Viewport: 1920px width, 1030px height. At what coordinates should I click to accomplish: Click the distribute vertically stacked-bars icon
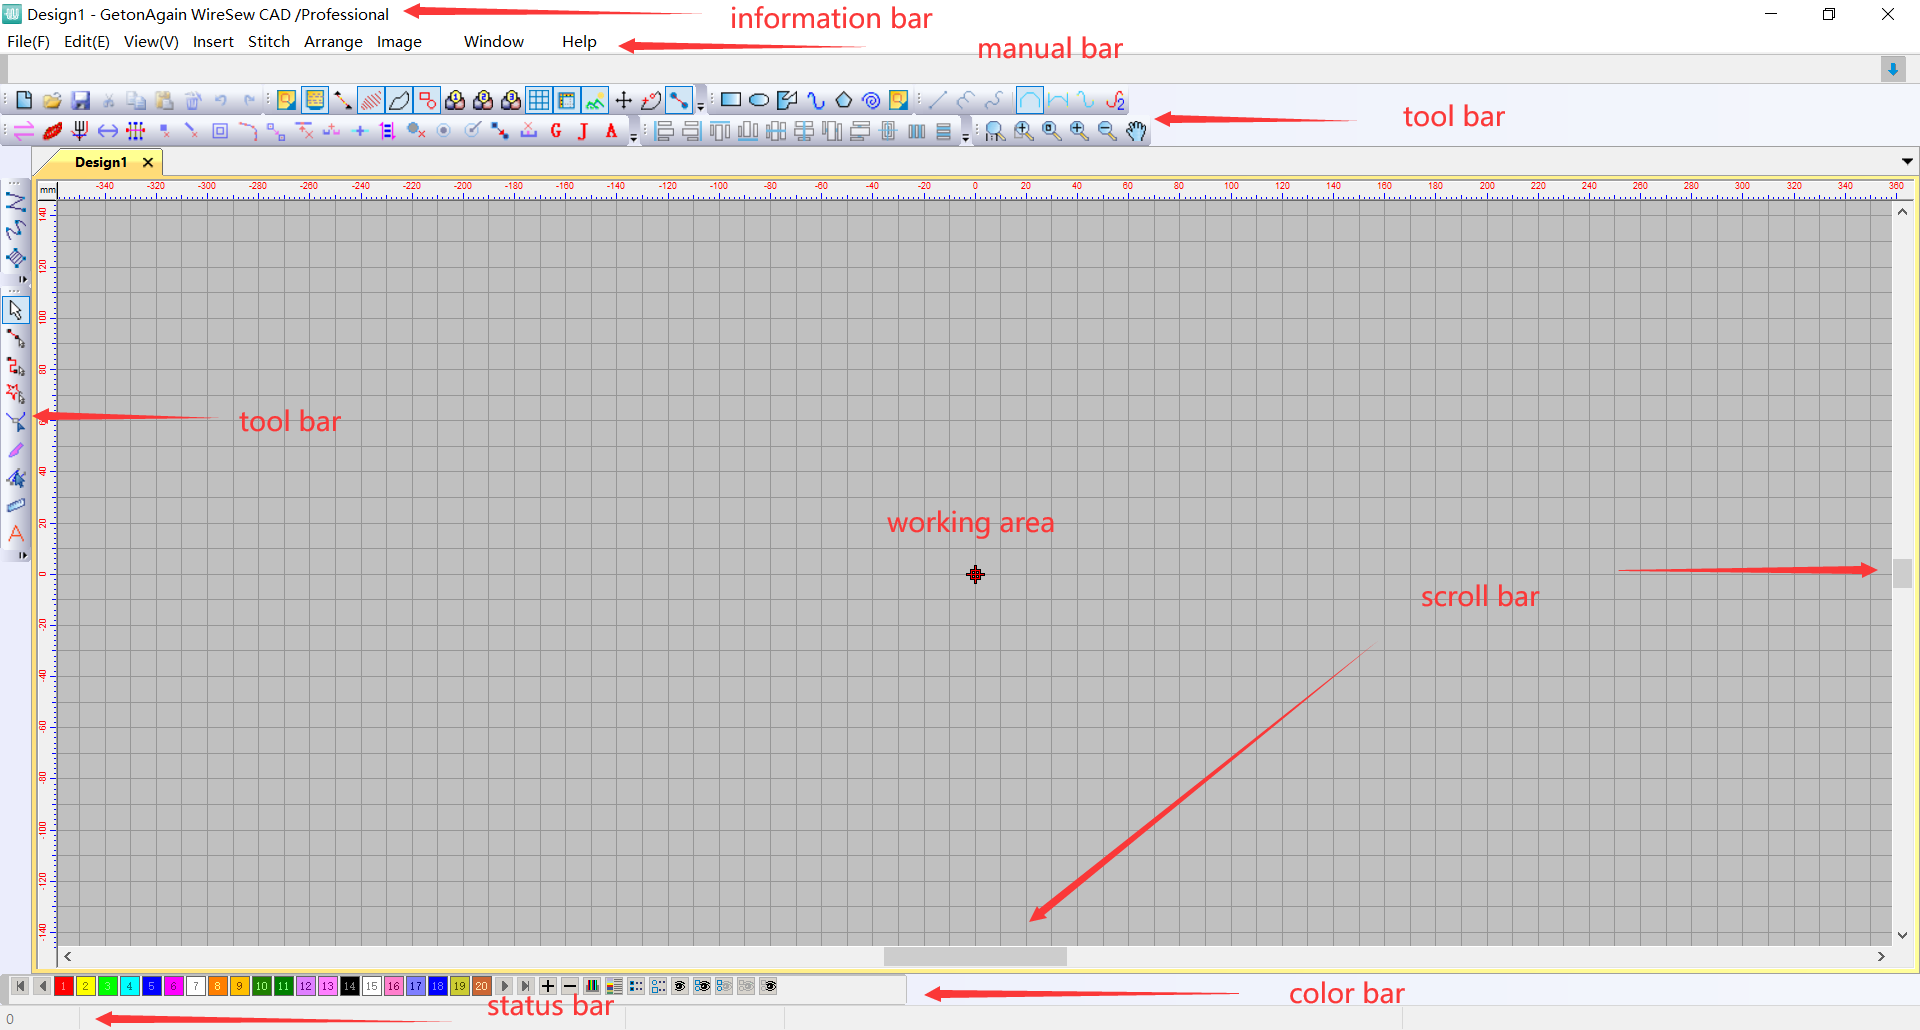coord(944,131)
